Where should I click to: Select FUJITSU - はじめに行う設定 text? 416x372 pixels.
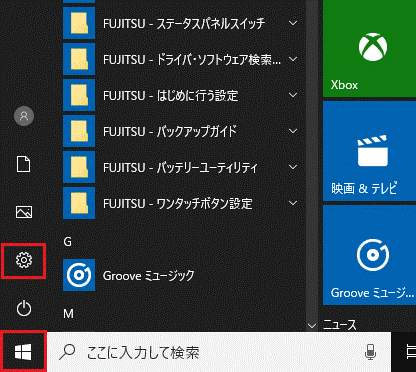pyautogui.click(x=170, y=96)
